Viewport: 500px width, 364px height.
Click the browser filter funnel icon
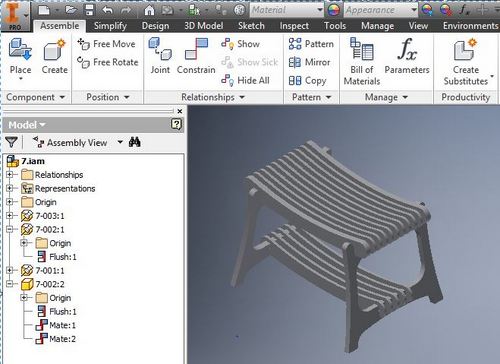coord(11,142)
